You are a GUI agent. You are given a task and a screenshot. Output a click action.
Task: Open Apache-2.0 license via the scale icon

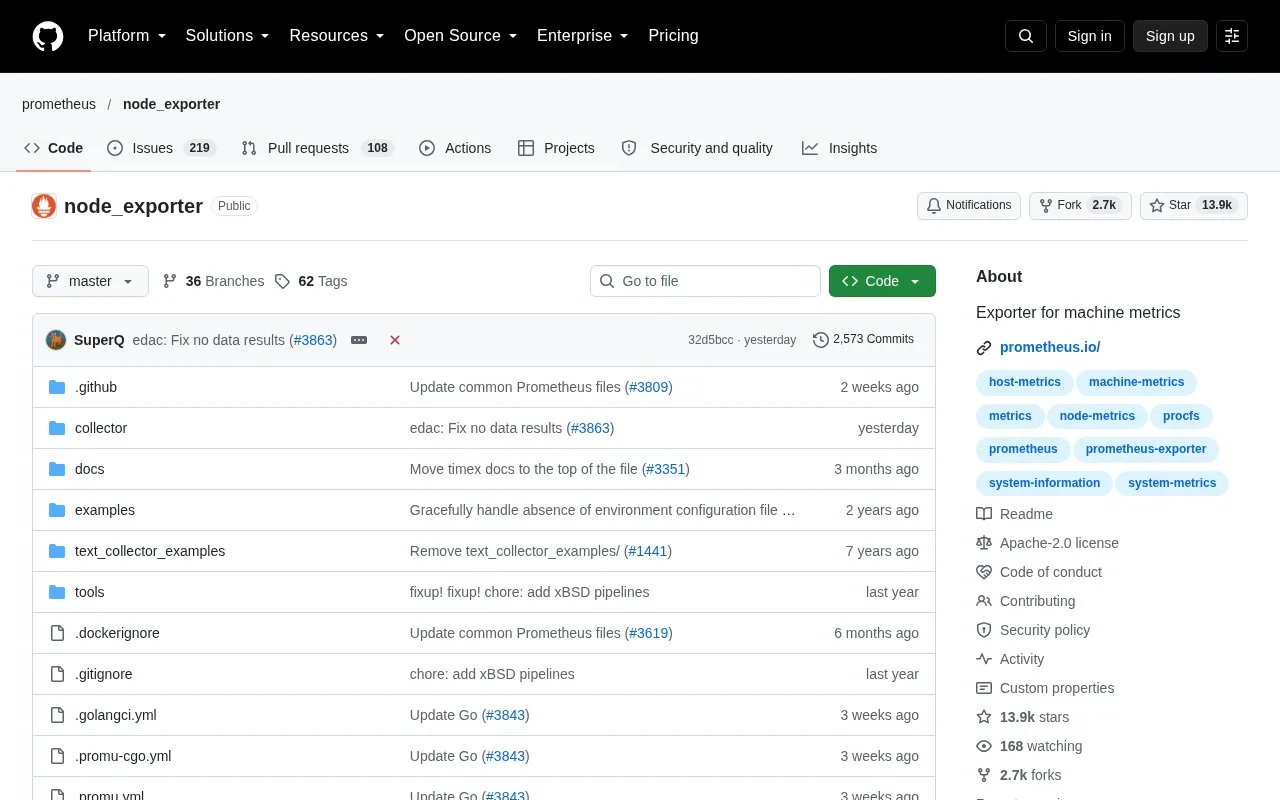pyautogui.click(x=984, y=543)
